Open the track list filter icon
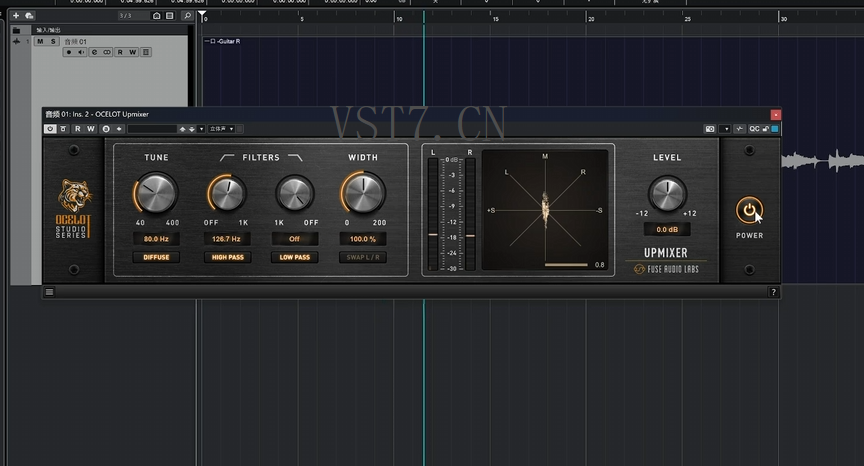Screen dimensions: 864x466 click(170, 15)
